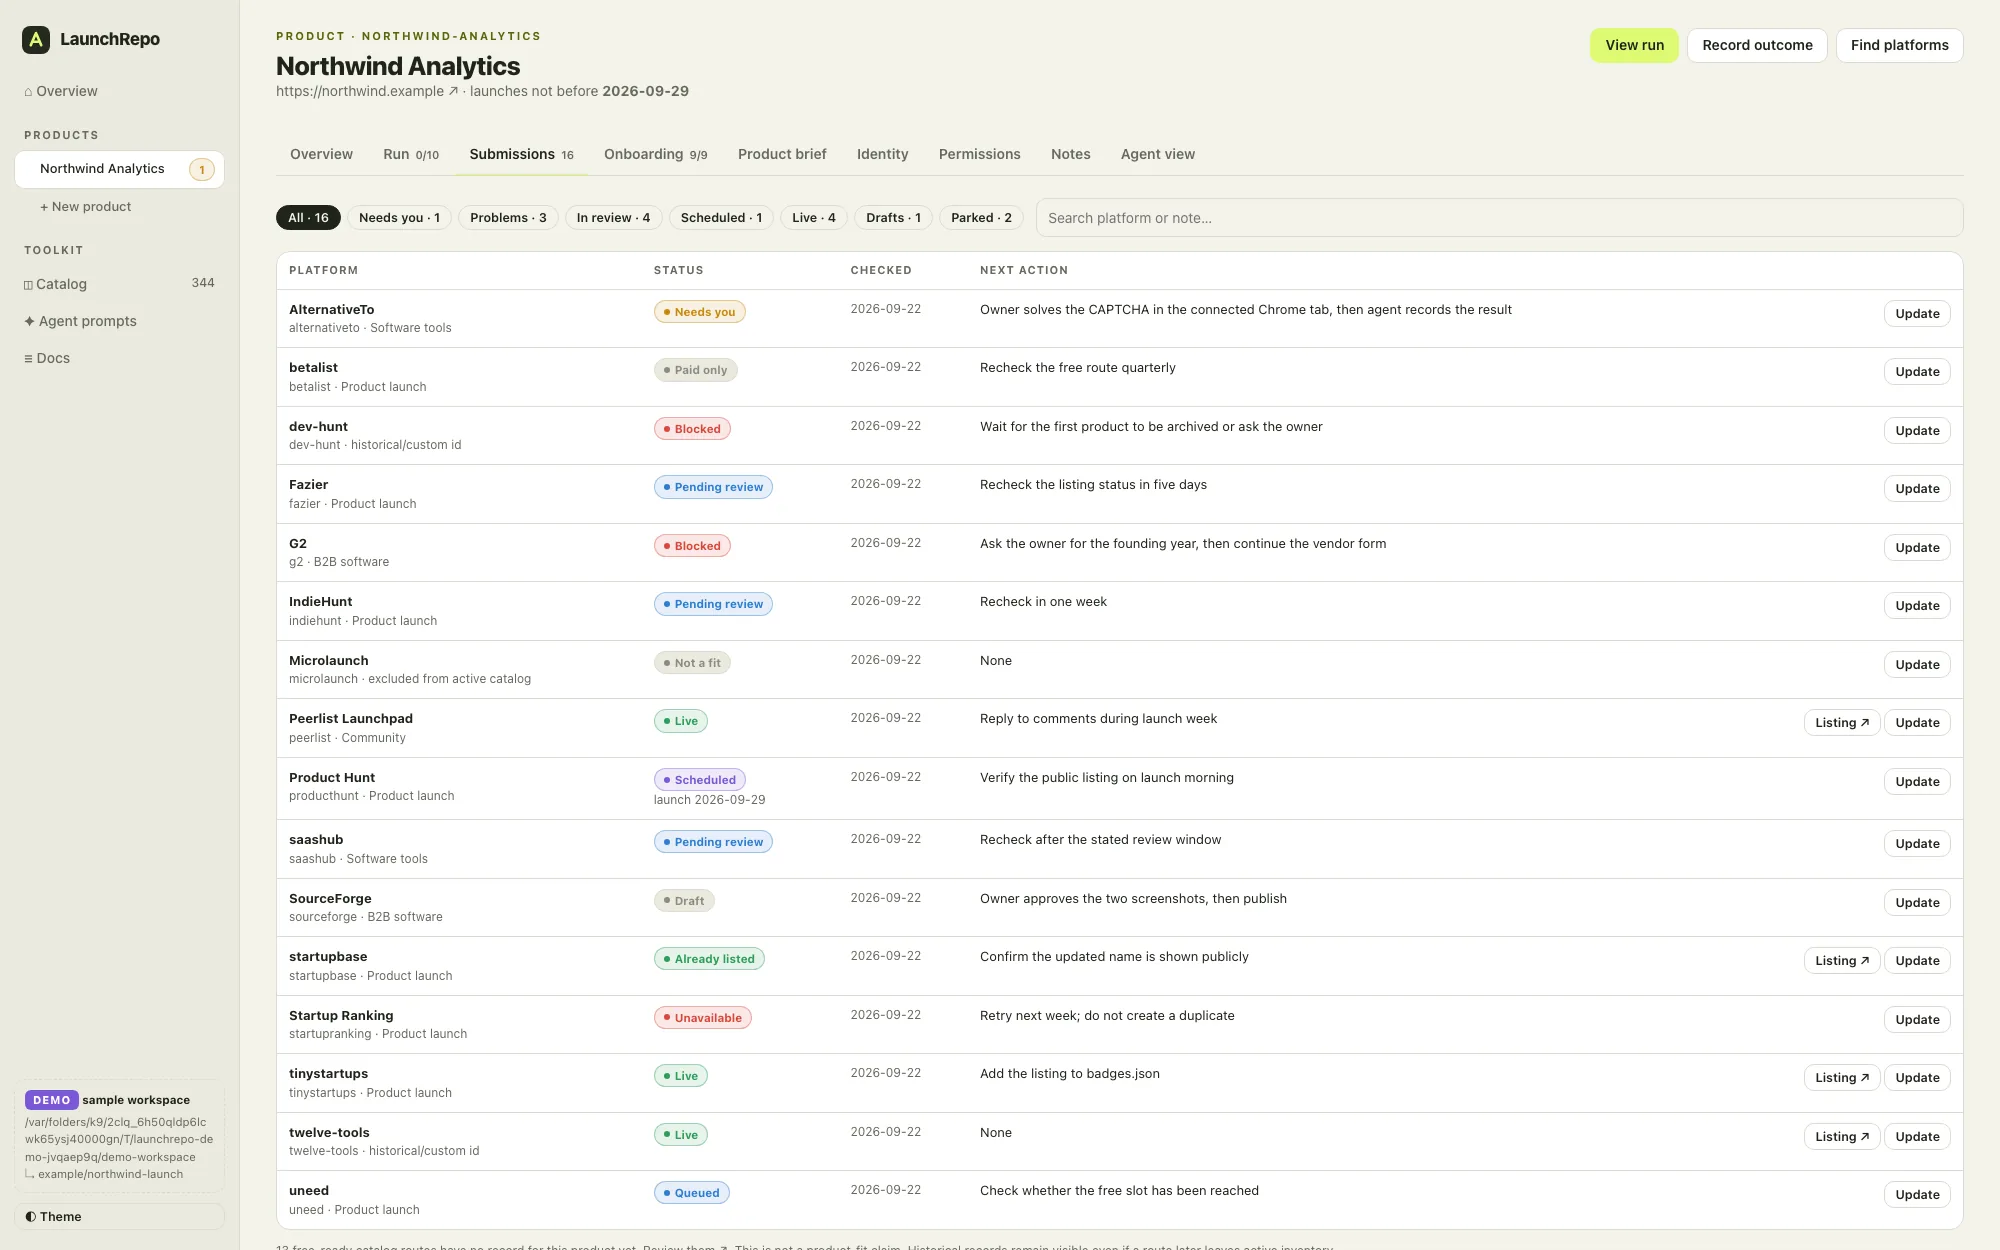Click the 344 count next to Catalog
The height and width of the screenshot is (1250, 2000).
[203, 283]
